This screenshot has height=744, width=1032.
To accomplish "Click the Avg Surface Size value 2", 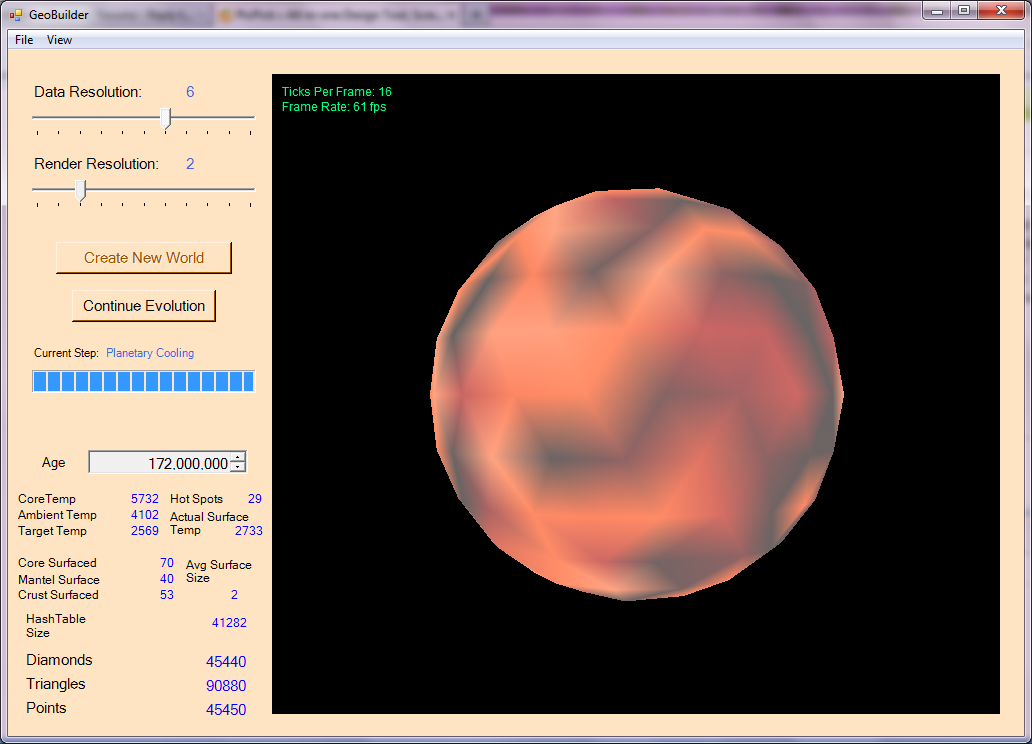I will [234, 595].
